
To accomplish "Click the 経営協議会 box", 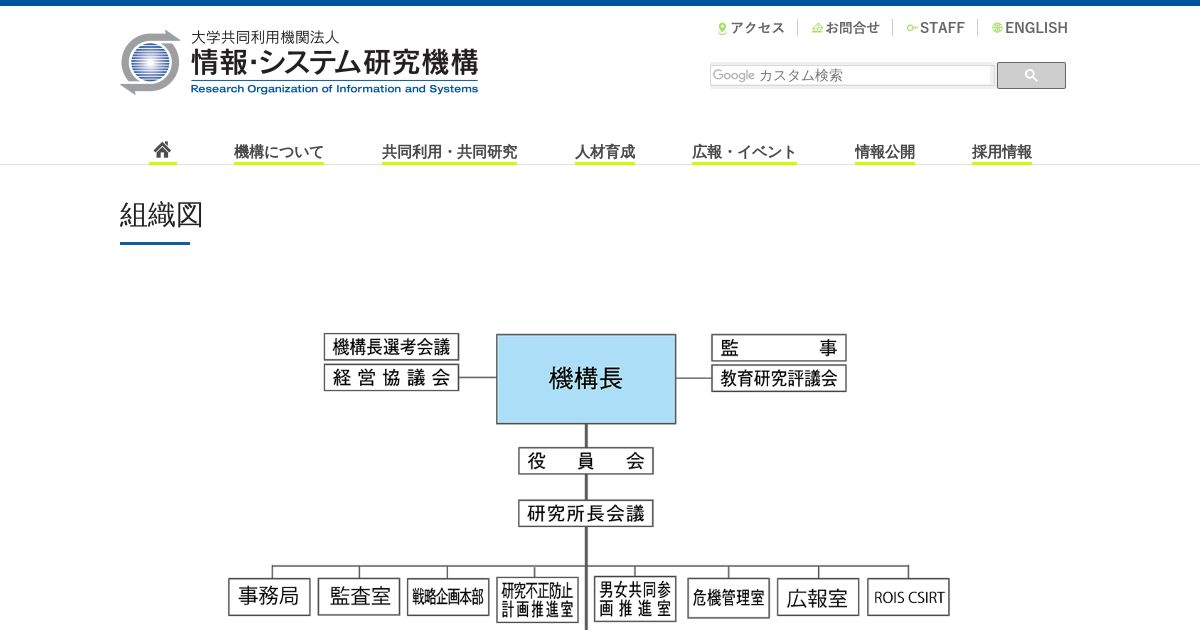I will point(391,378).
